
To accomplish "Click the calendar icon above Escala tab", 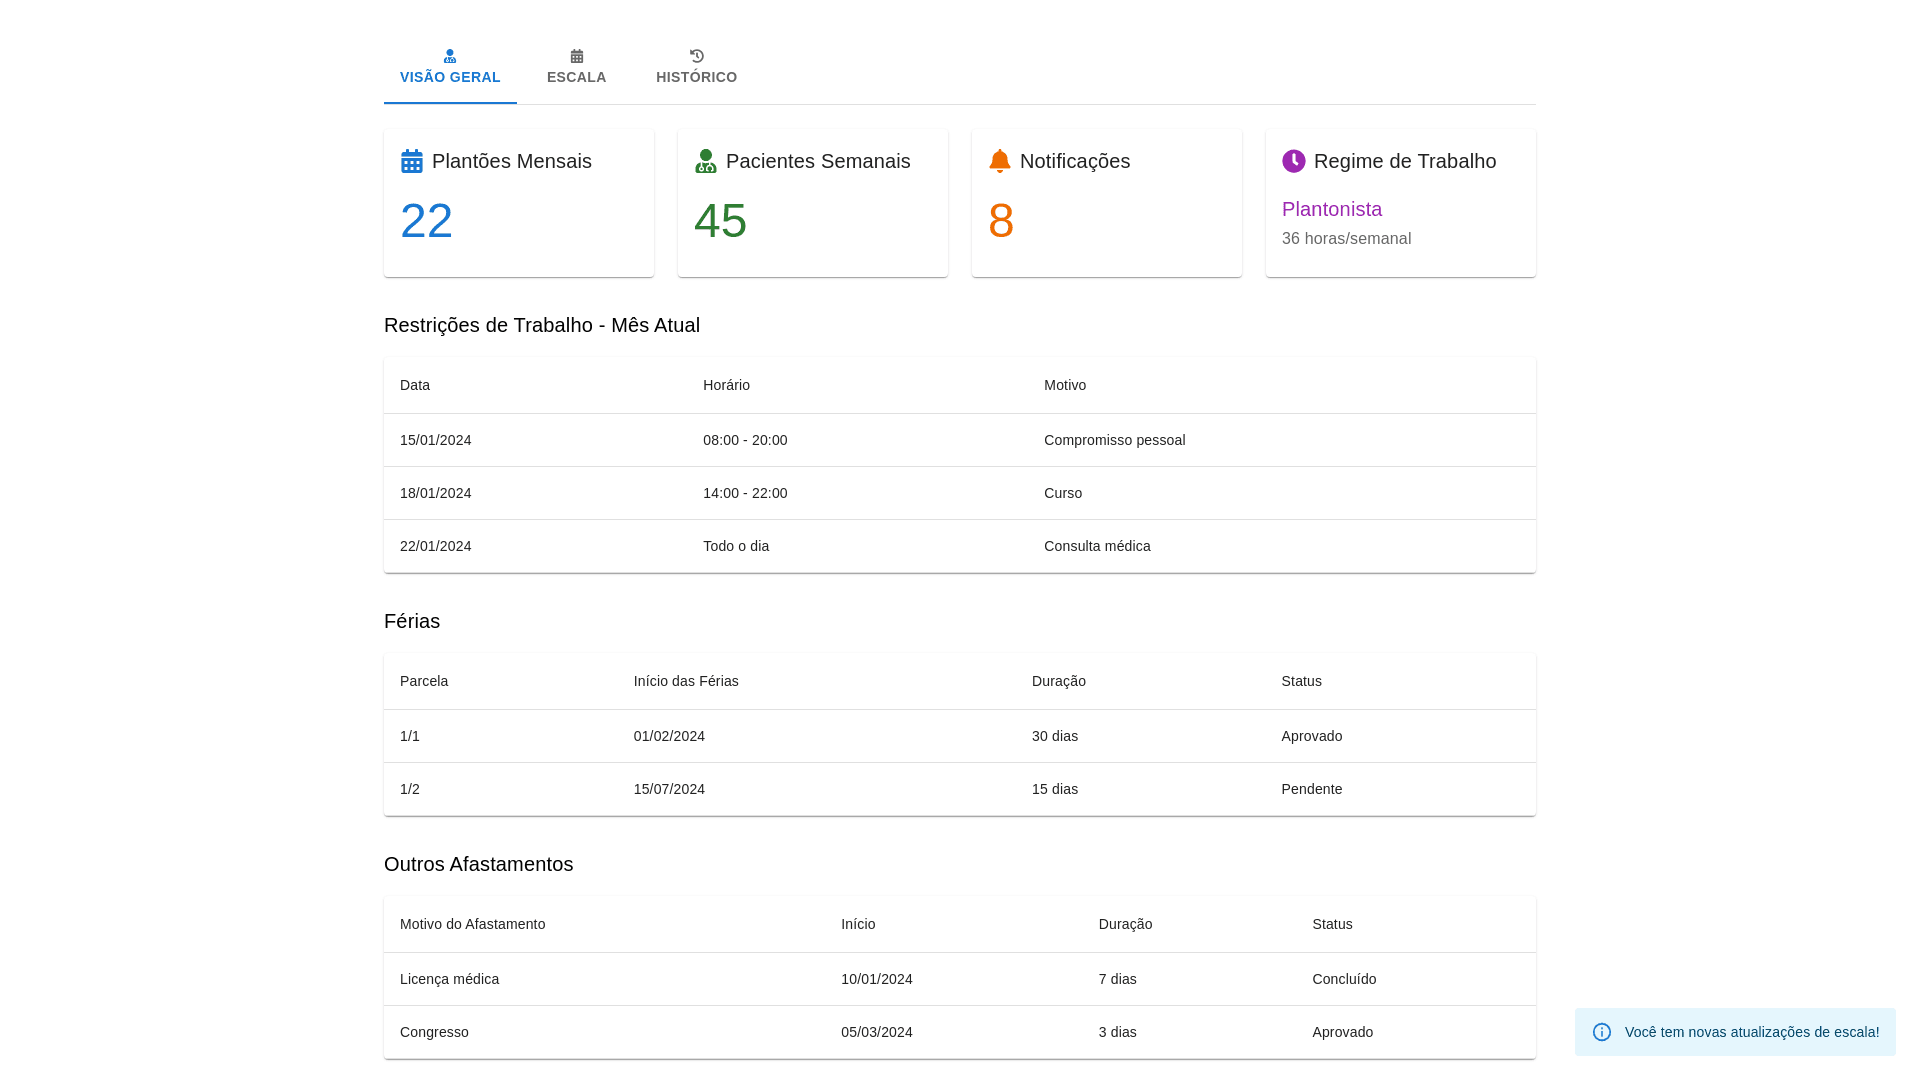I will [x=576, y=56].
